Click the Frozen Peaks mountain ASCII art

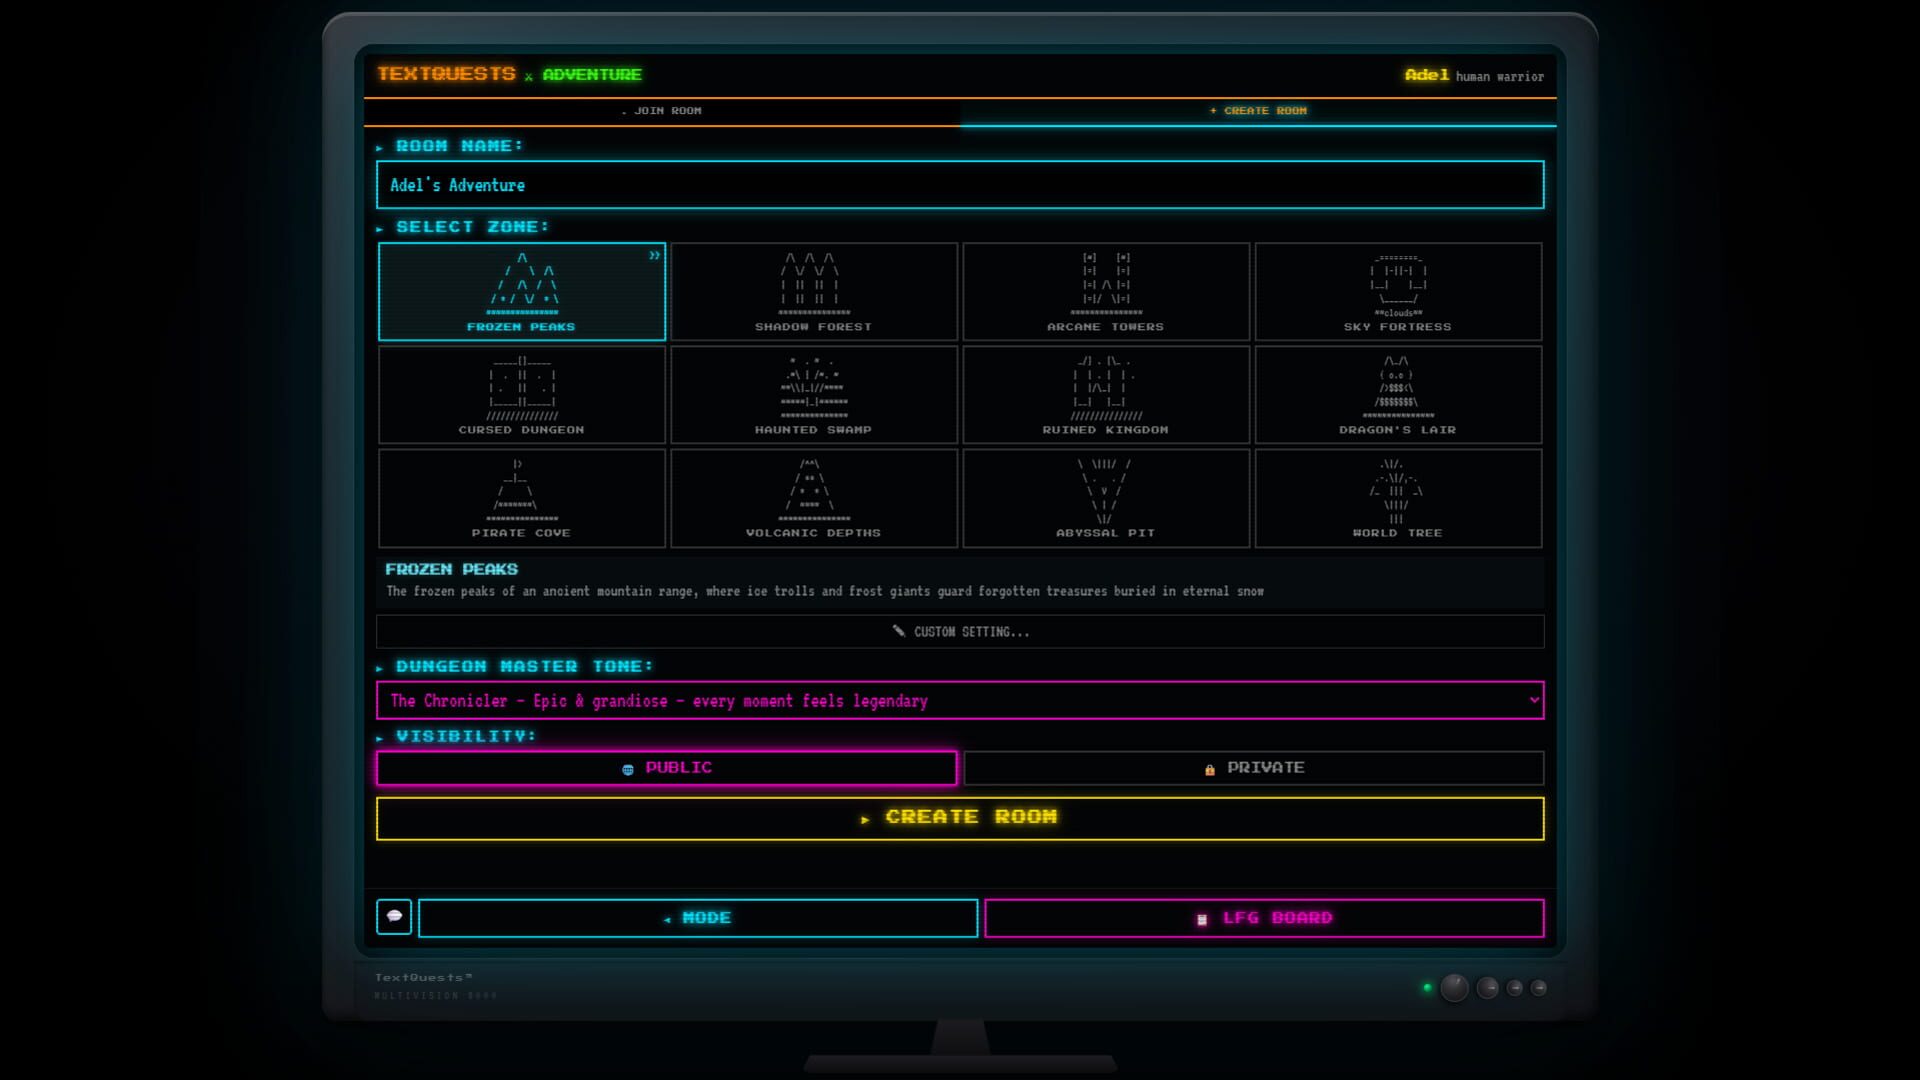[x=522, y=285]
